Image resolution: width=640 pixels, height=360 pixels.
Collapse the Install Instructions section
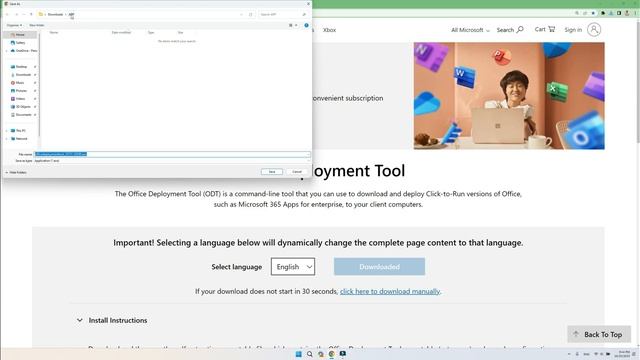80,320
